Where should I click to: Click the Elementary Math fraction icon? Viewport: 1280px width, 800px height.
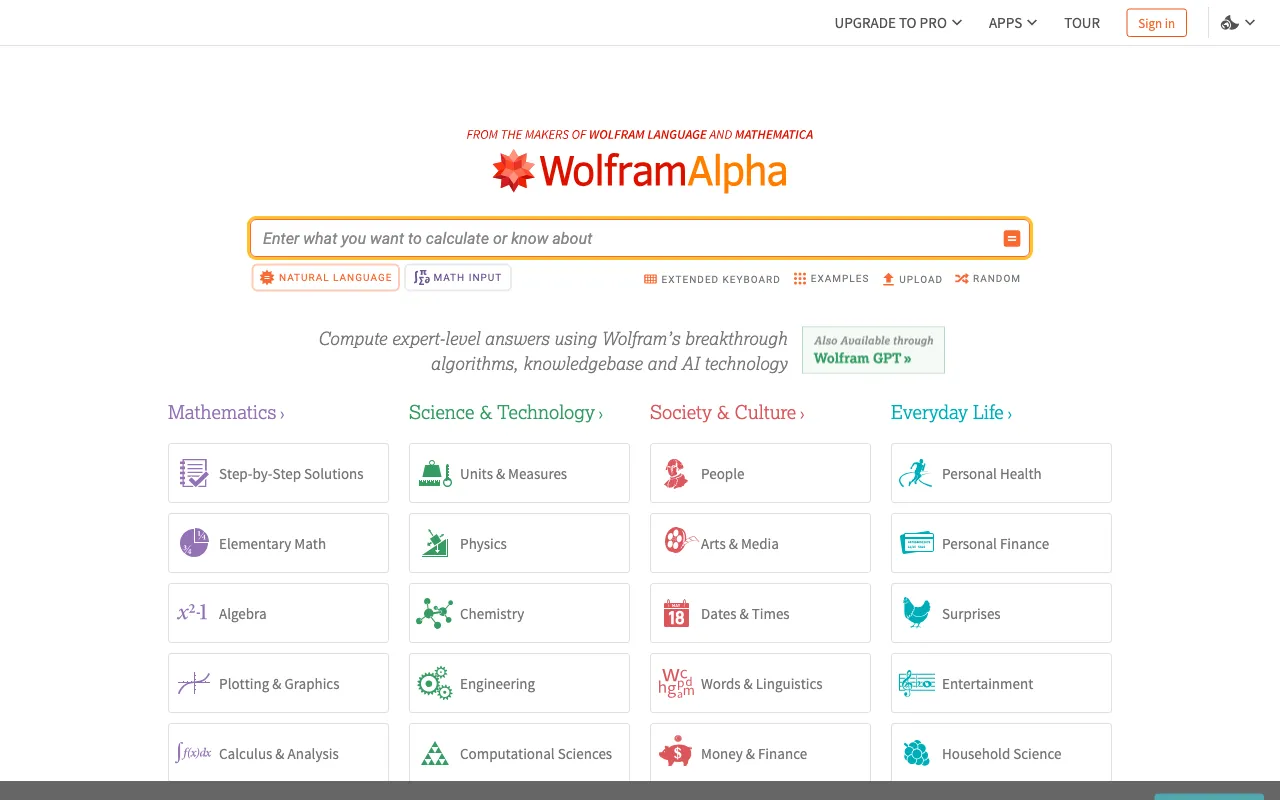coord(194,543)
